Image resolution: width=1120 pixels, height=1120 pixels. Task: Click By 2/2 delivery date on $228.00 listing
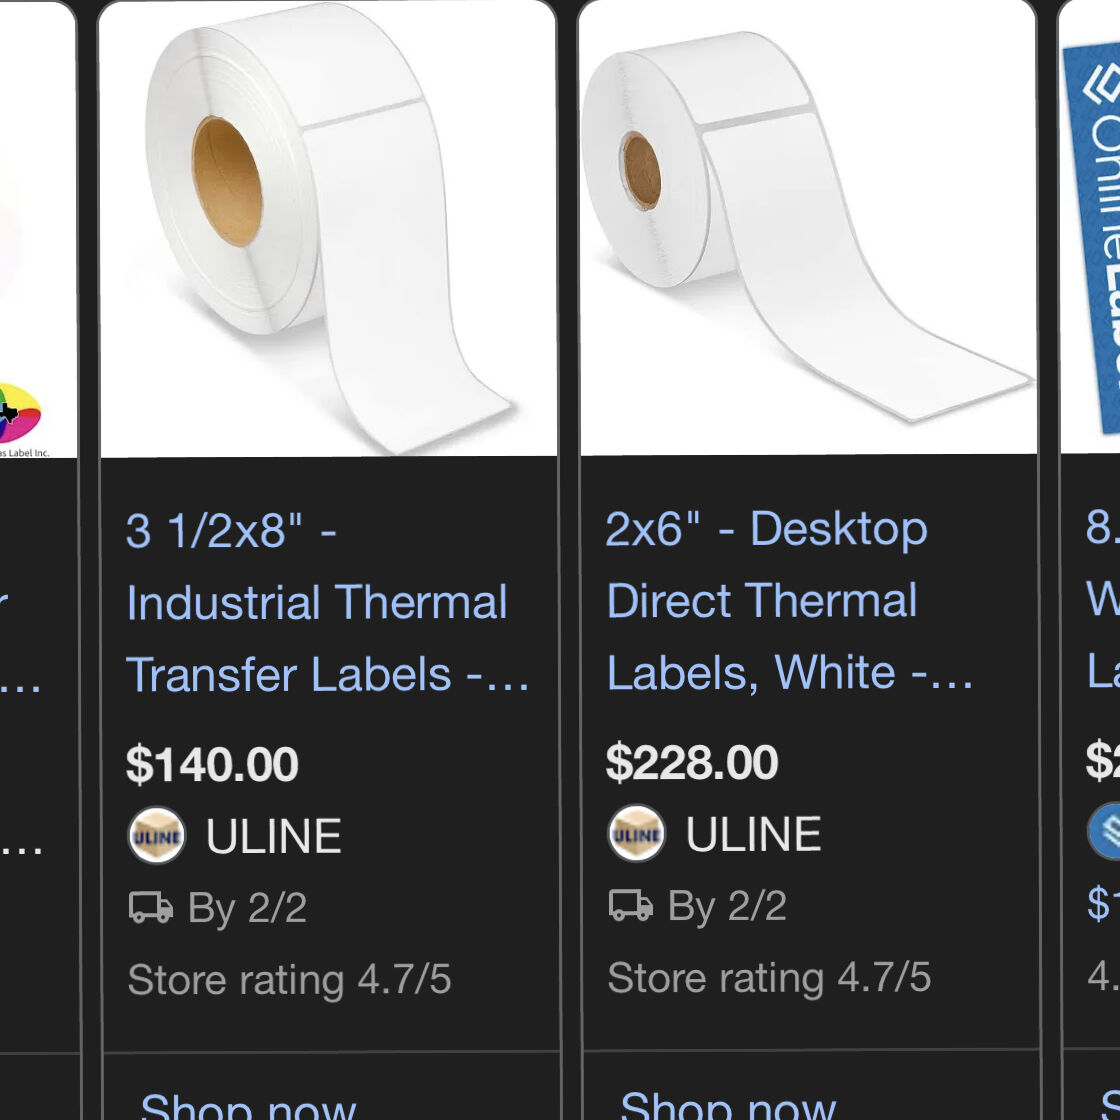[x=727, y=906]
